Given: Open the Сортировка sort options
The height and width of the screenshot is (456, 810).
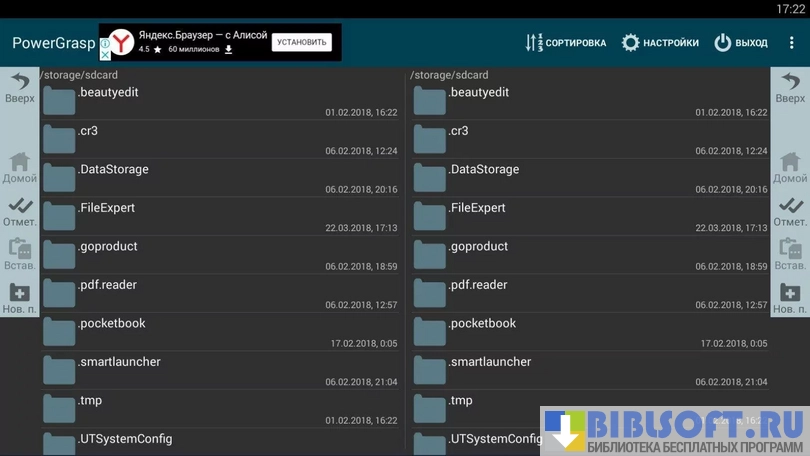Looking at the screenshot, I should (x=566, y=43).
